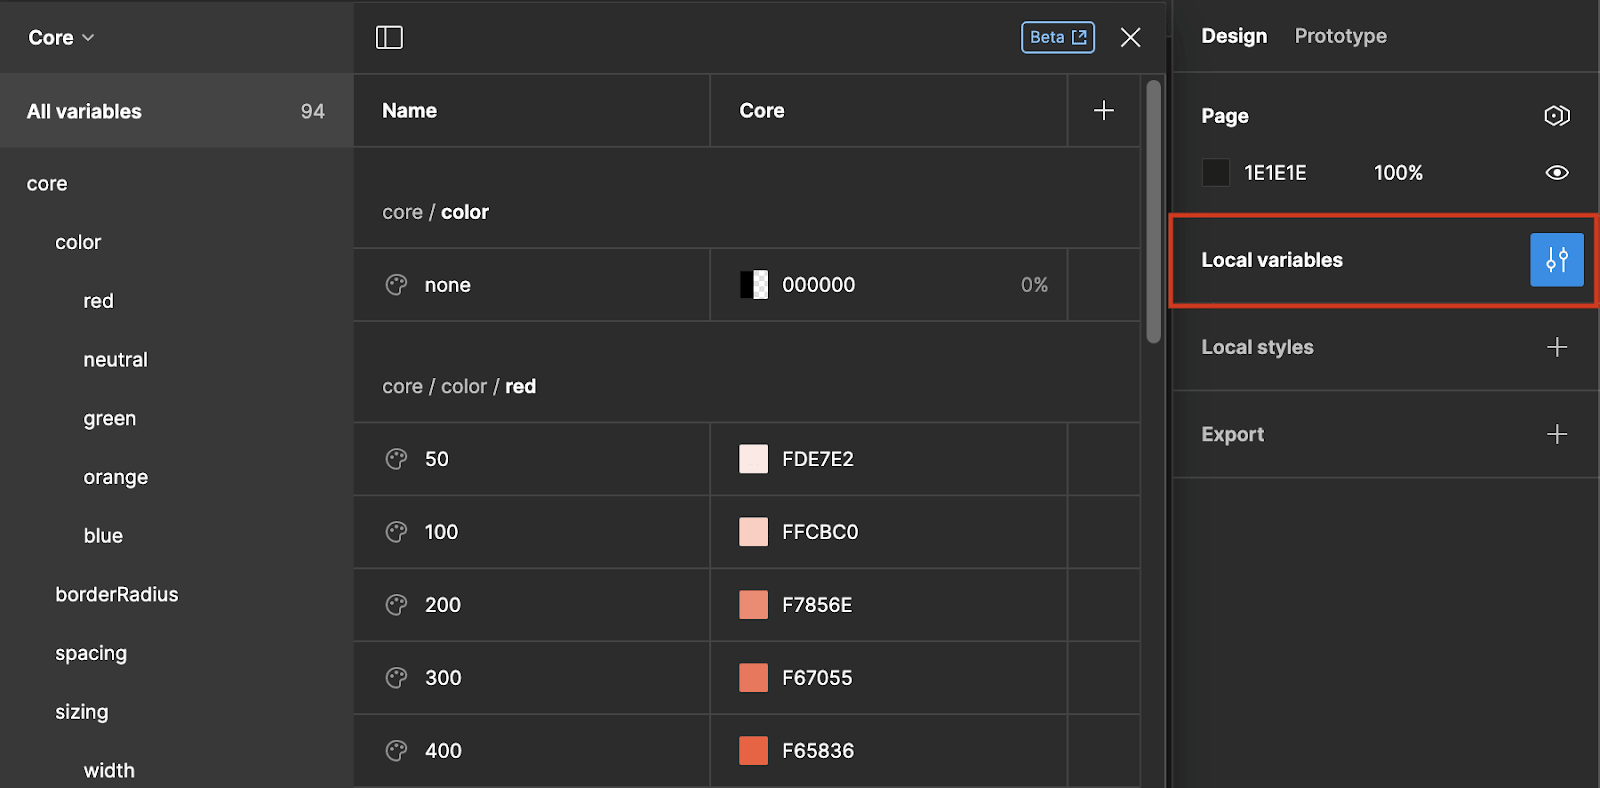Click the Name column header

tap(409, 111)
